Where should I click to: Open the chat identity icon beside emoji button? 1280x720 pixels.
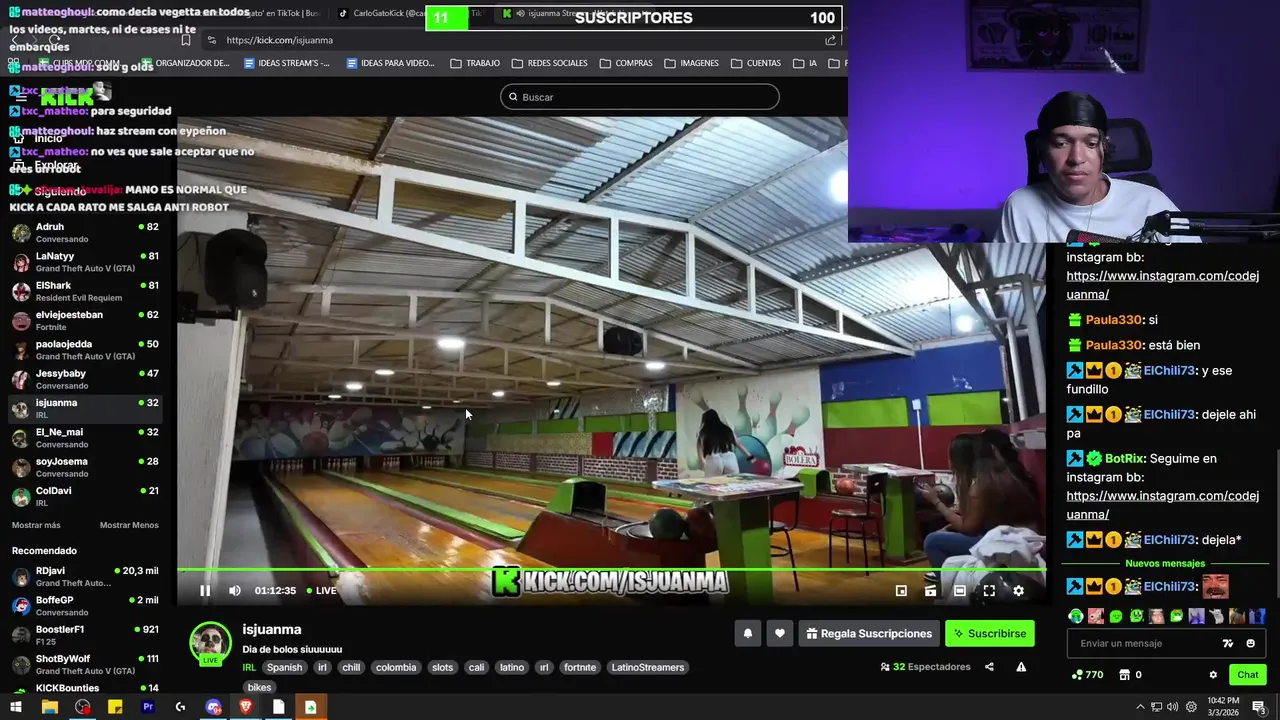coord(1228,643)
